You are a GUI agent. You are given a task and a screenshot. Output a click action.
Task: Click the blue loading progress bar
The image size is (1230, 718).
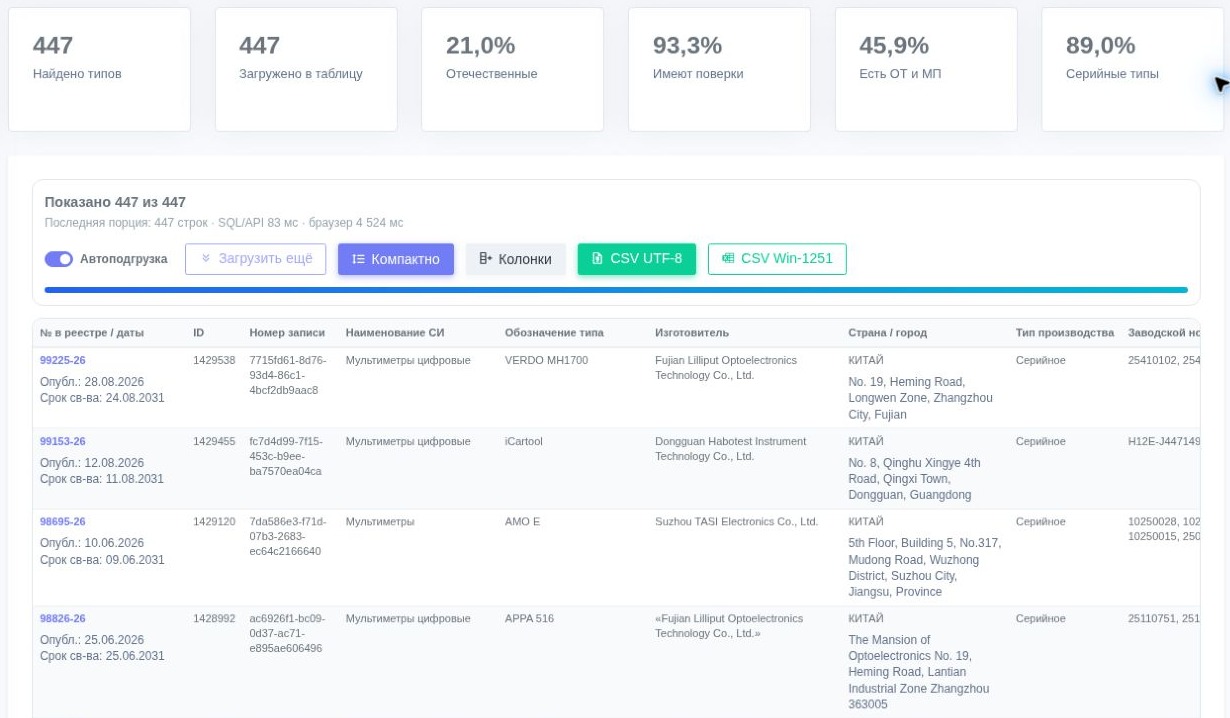[616, 290]
